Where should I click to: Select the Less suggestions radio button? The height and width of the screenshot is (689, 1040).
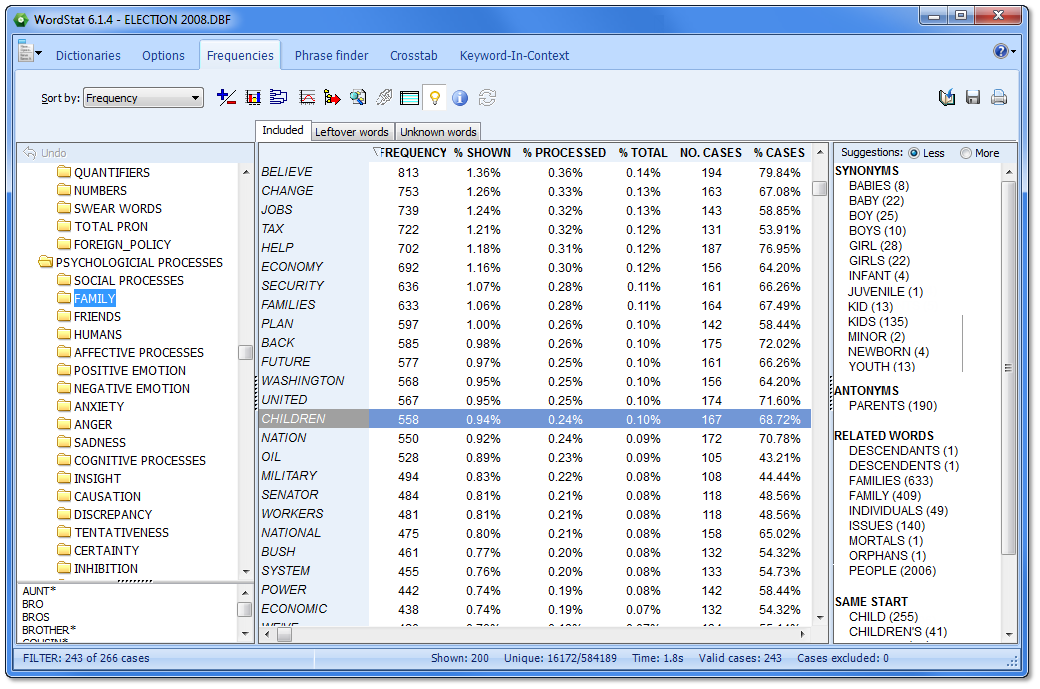pyautogui.click(x=914, y=153)
